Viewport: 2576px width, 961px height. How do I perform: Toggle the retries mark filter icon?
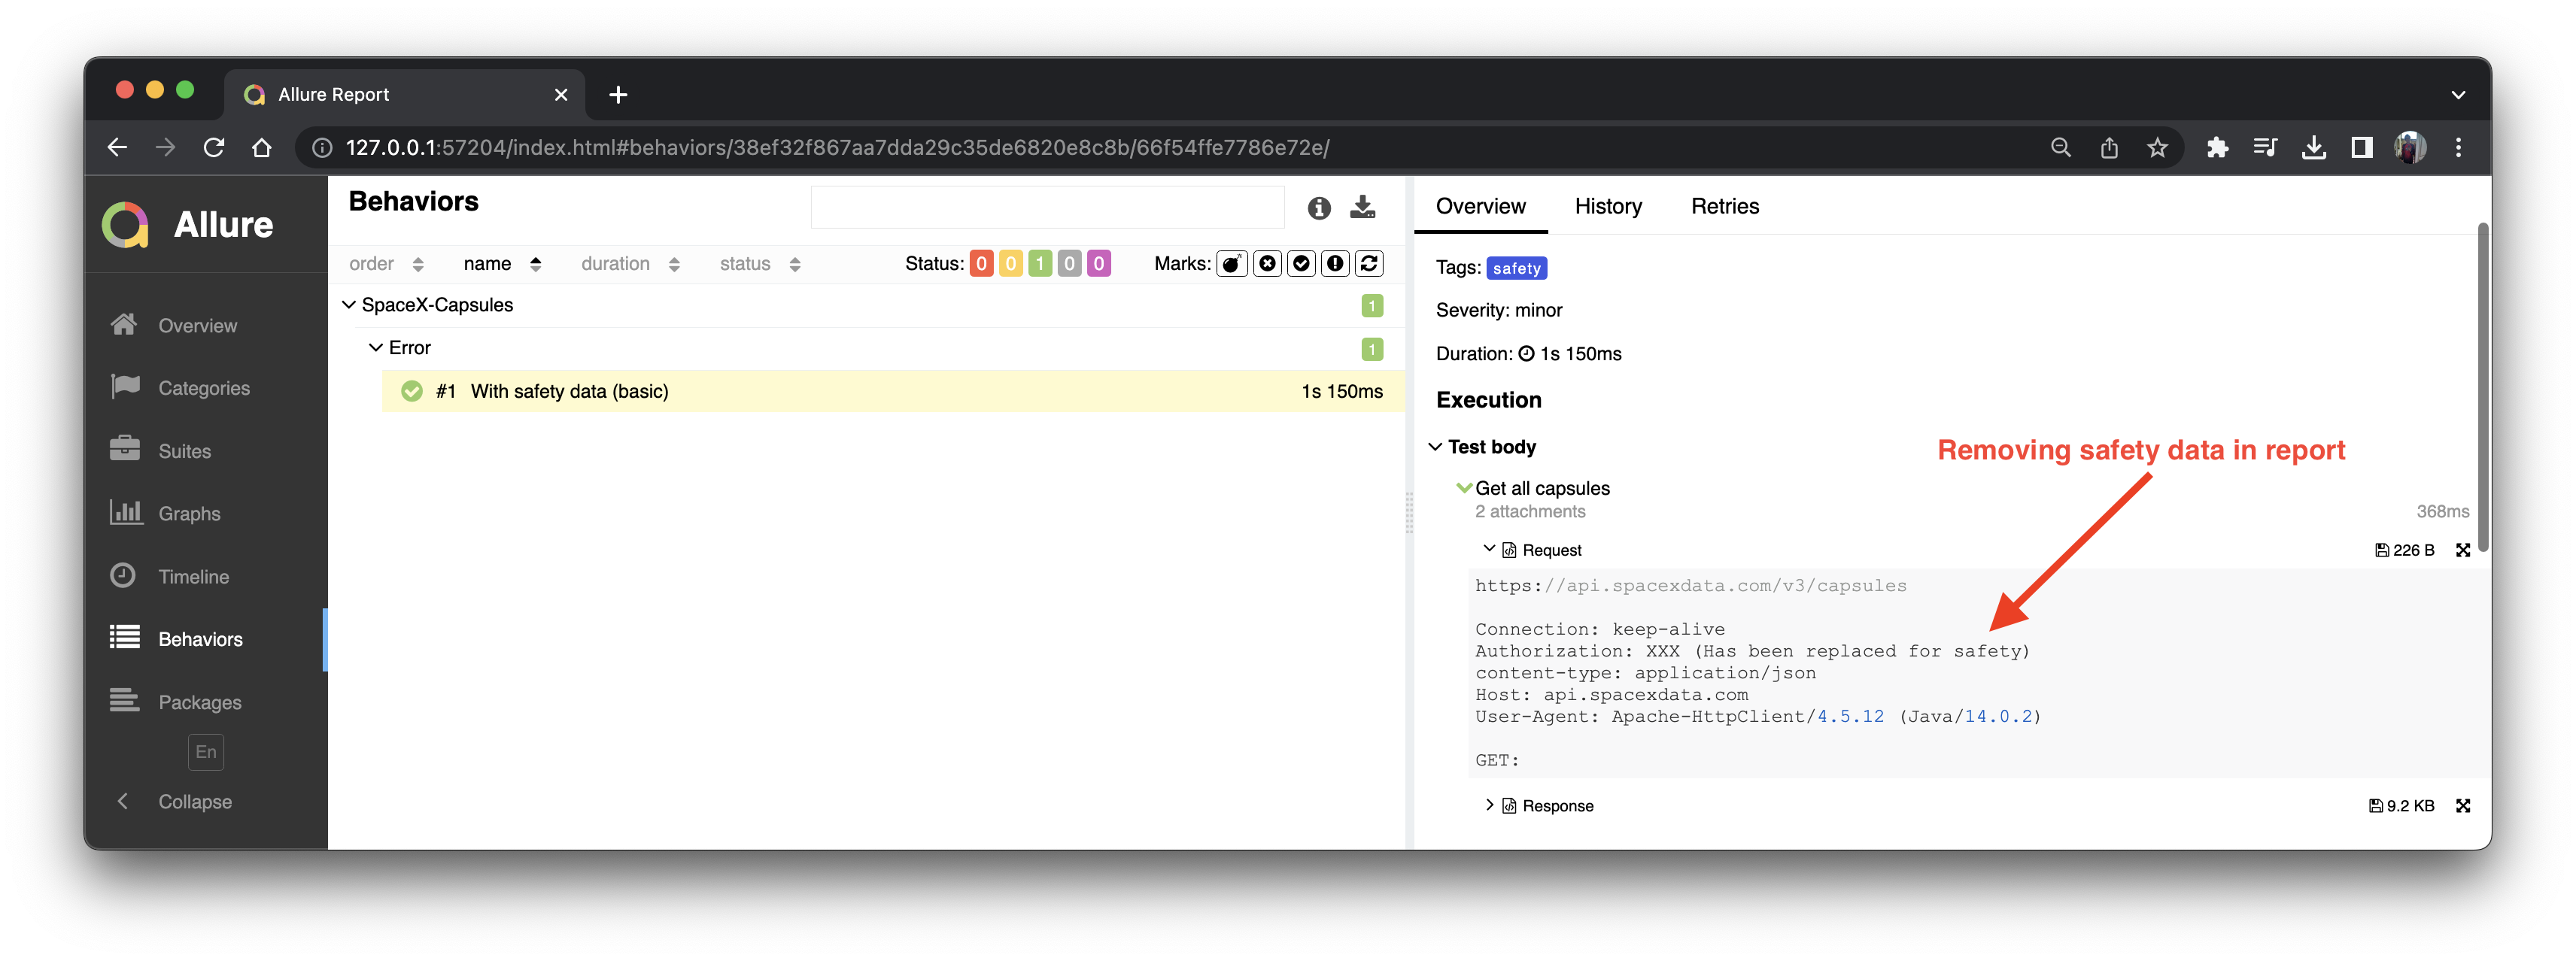1369,264
